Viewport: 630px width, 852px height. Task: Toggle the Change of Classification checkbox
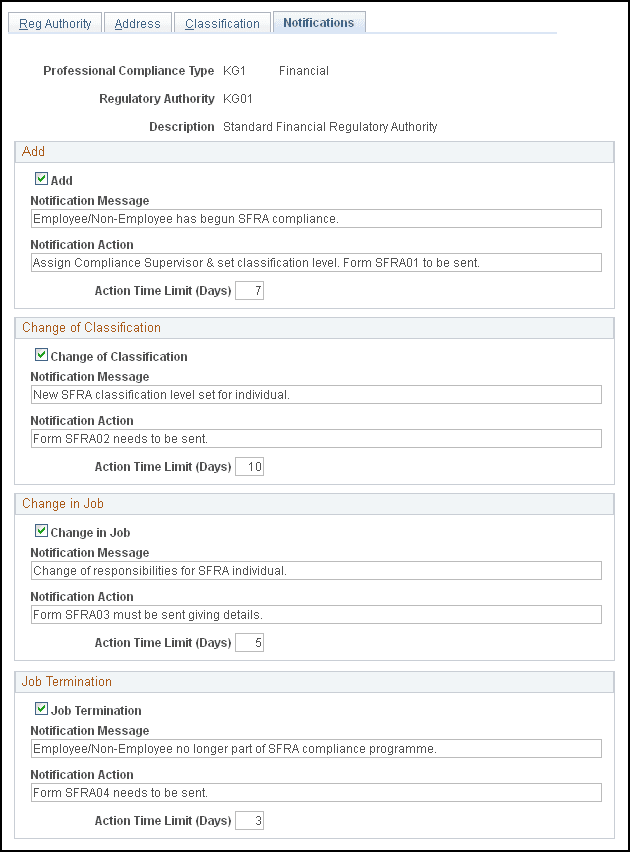(x=41, y=354)
